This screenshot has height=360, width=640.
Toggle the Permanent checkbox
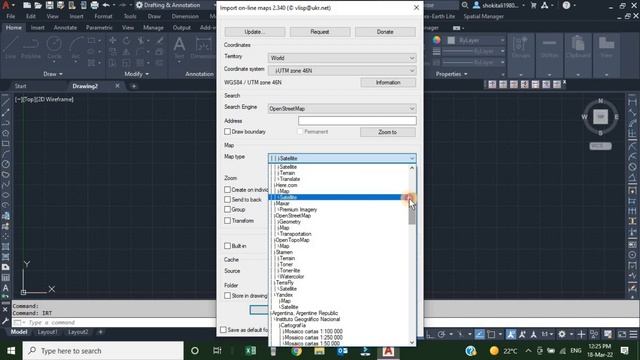click(300, 132)
